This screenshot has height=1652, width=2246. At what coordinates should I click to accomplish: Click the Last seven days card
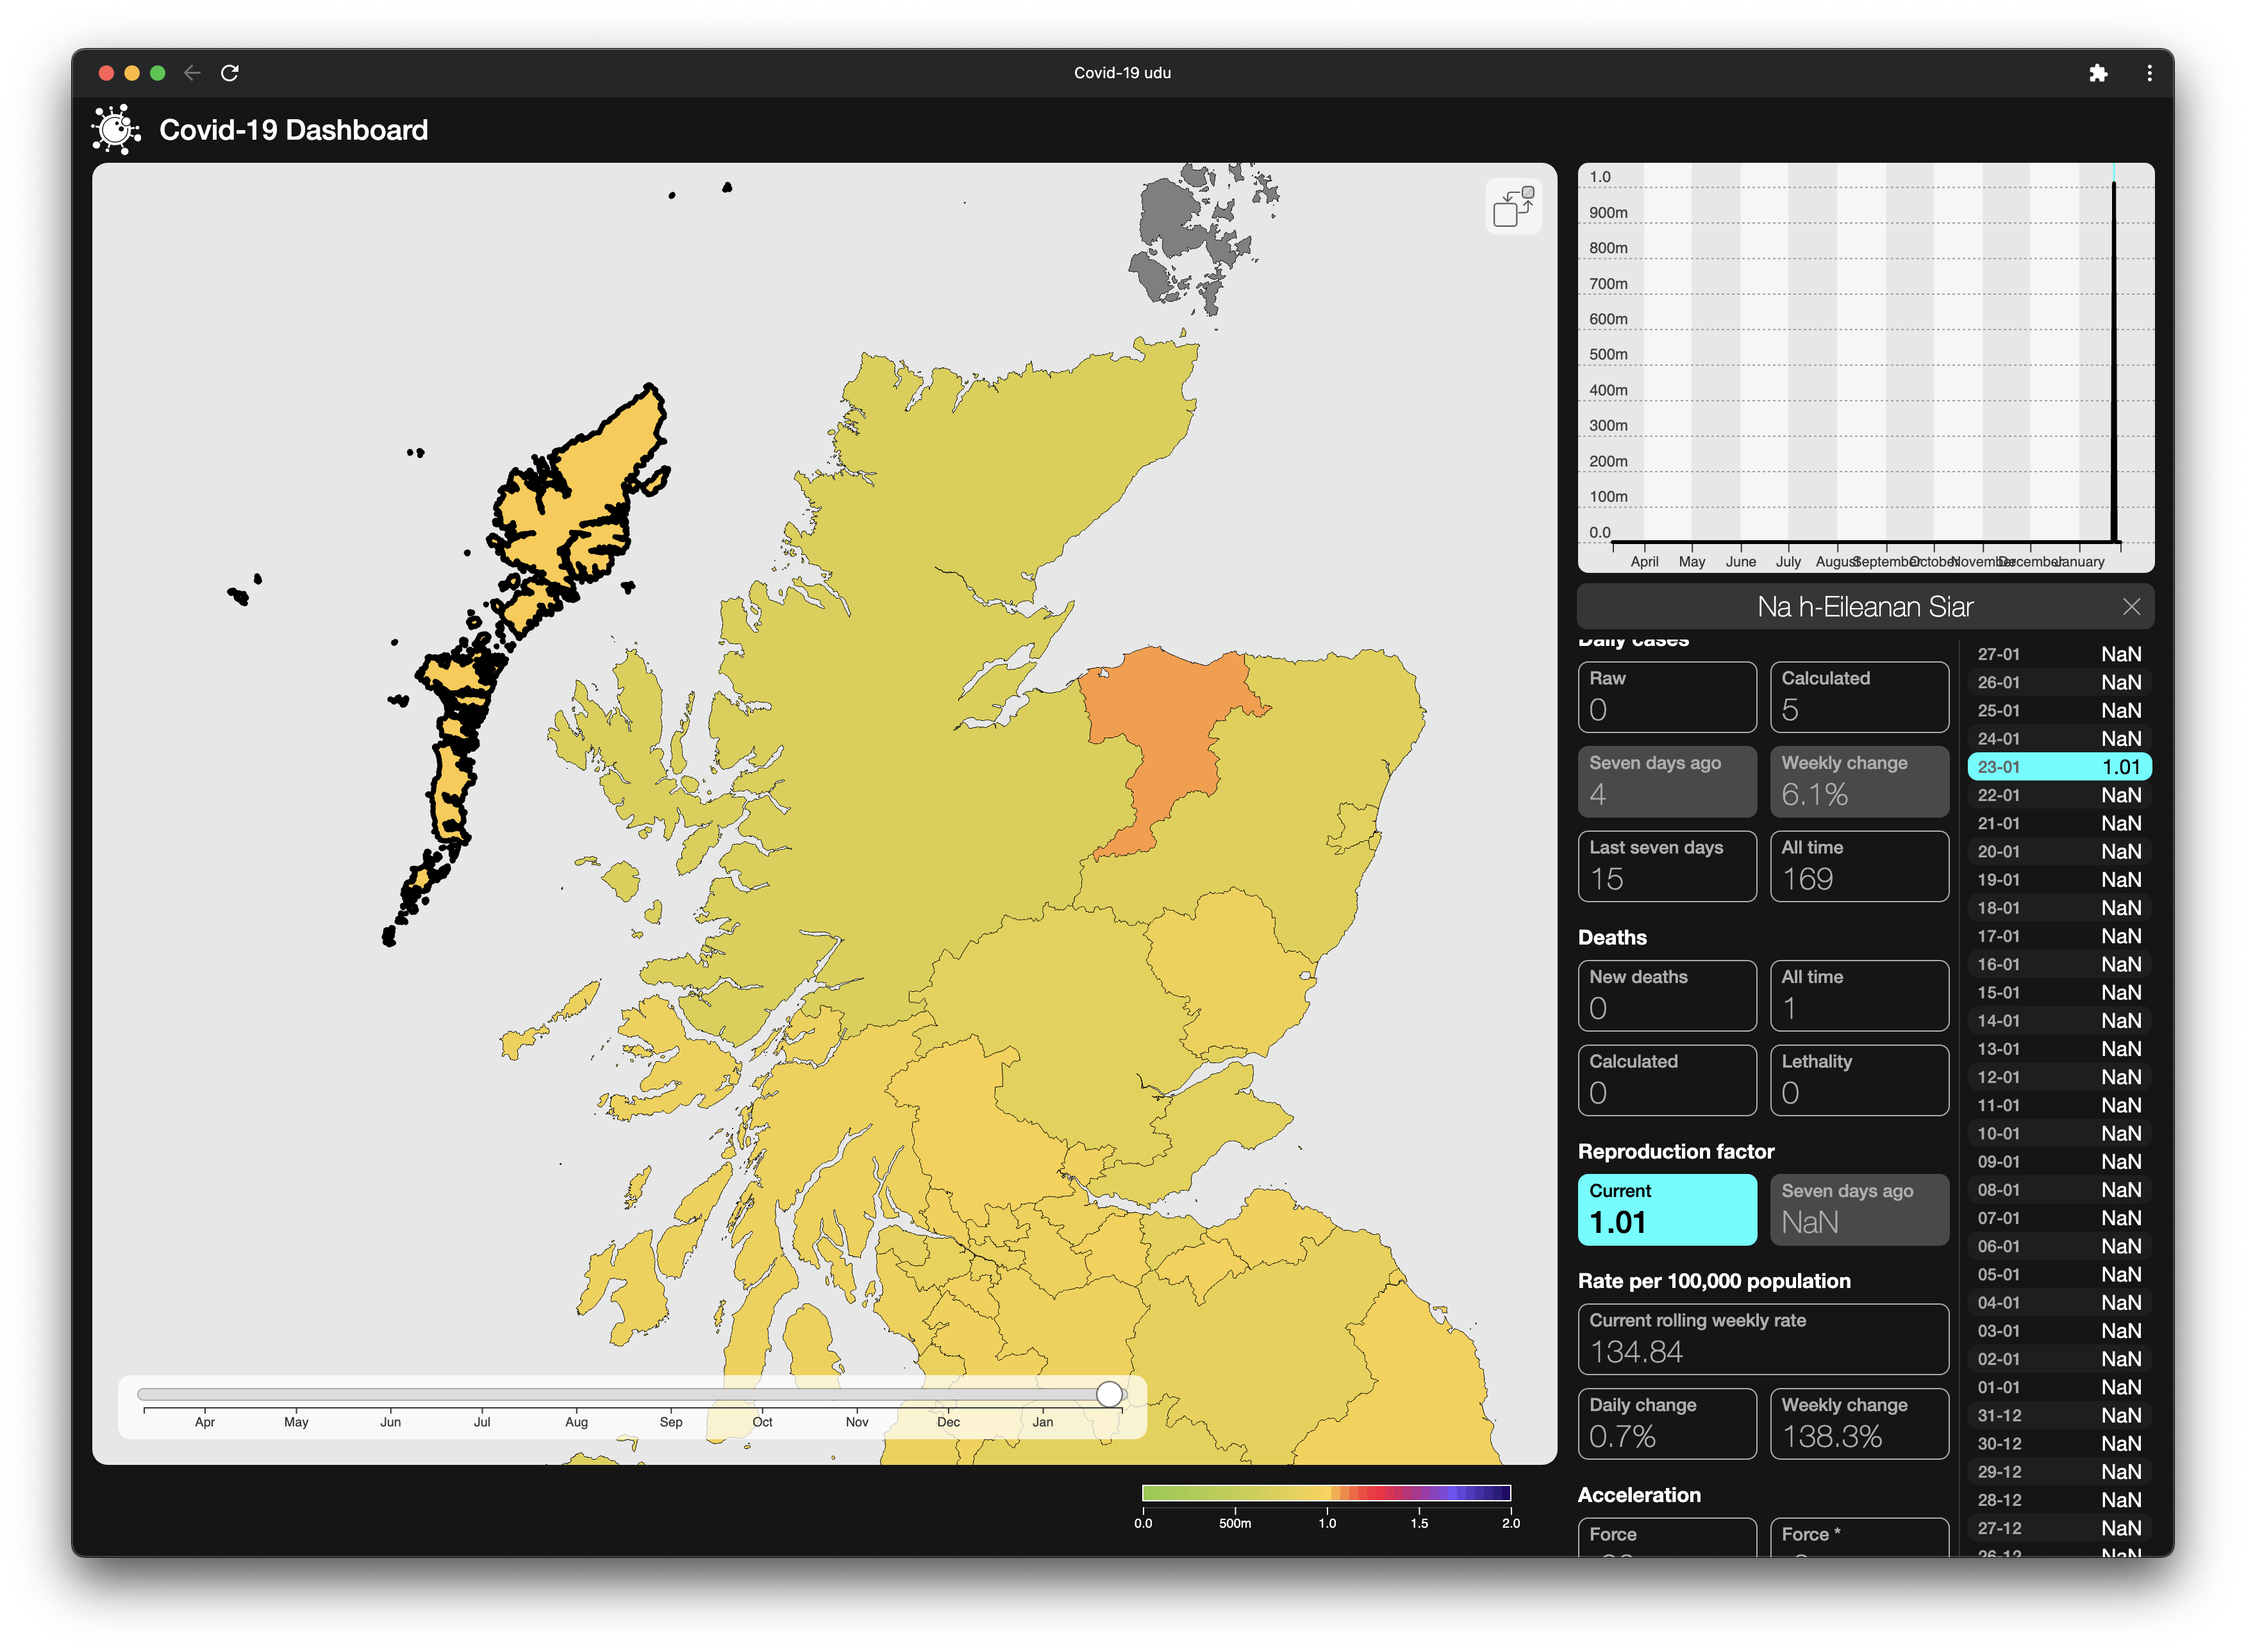(x=1667, y=866)
